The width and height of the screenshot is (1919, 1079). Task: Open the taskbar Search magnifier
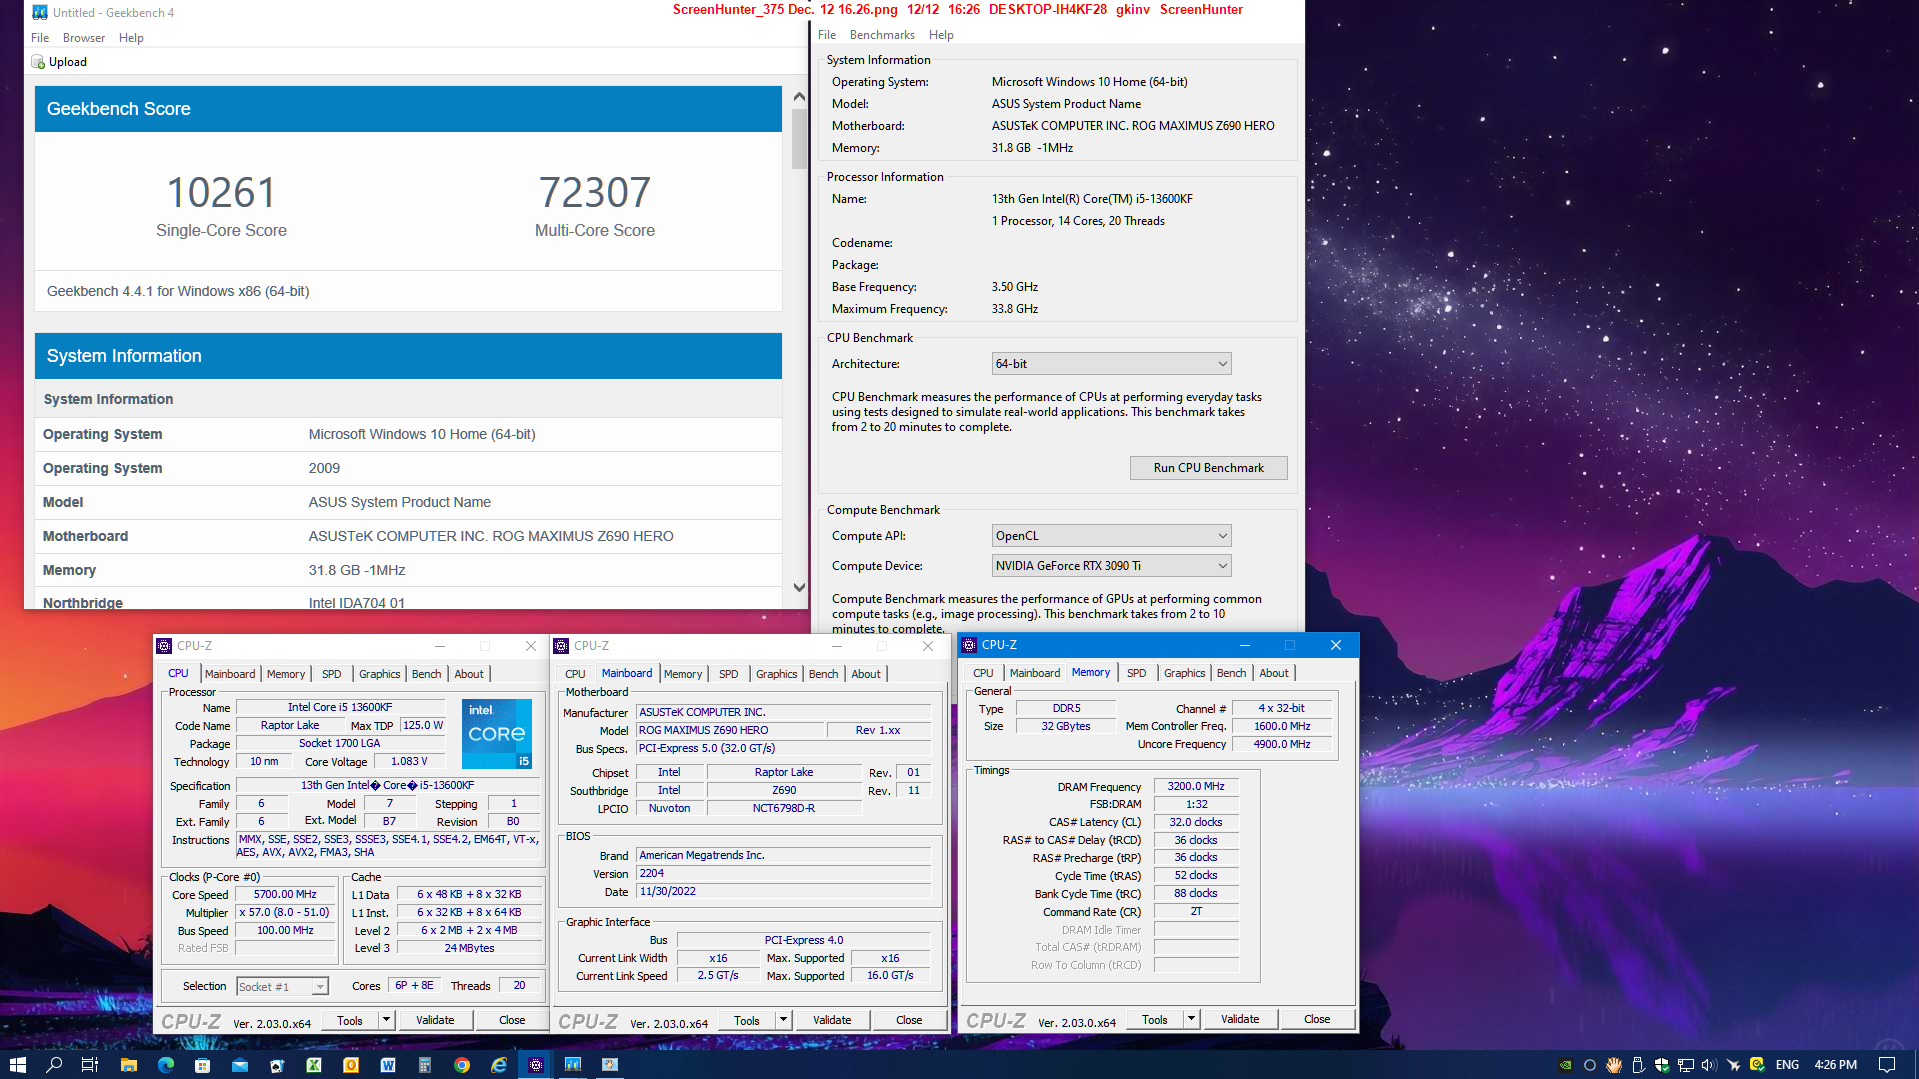pos(54,1065)
